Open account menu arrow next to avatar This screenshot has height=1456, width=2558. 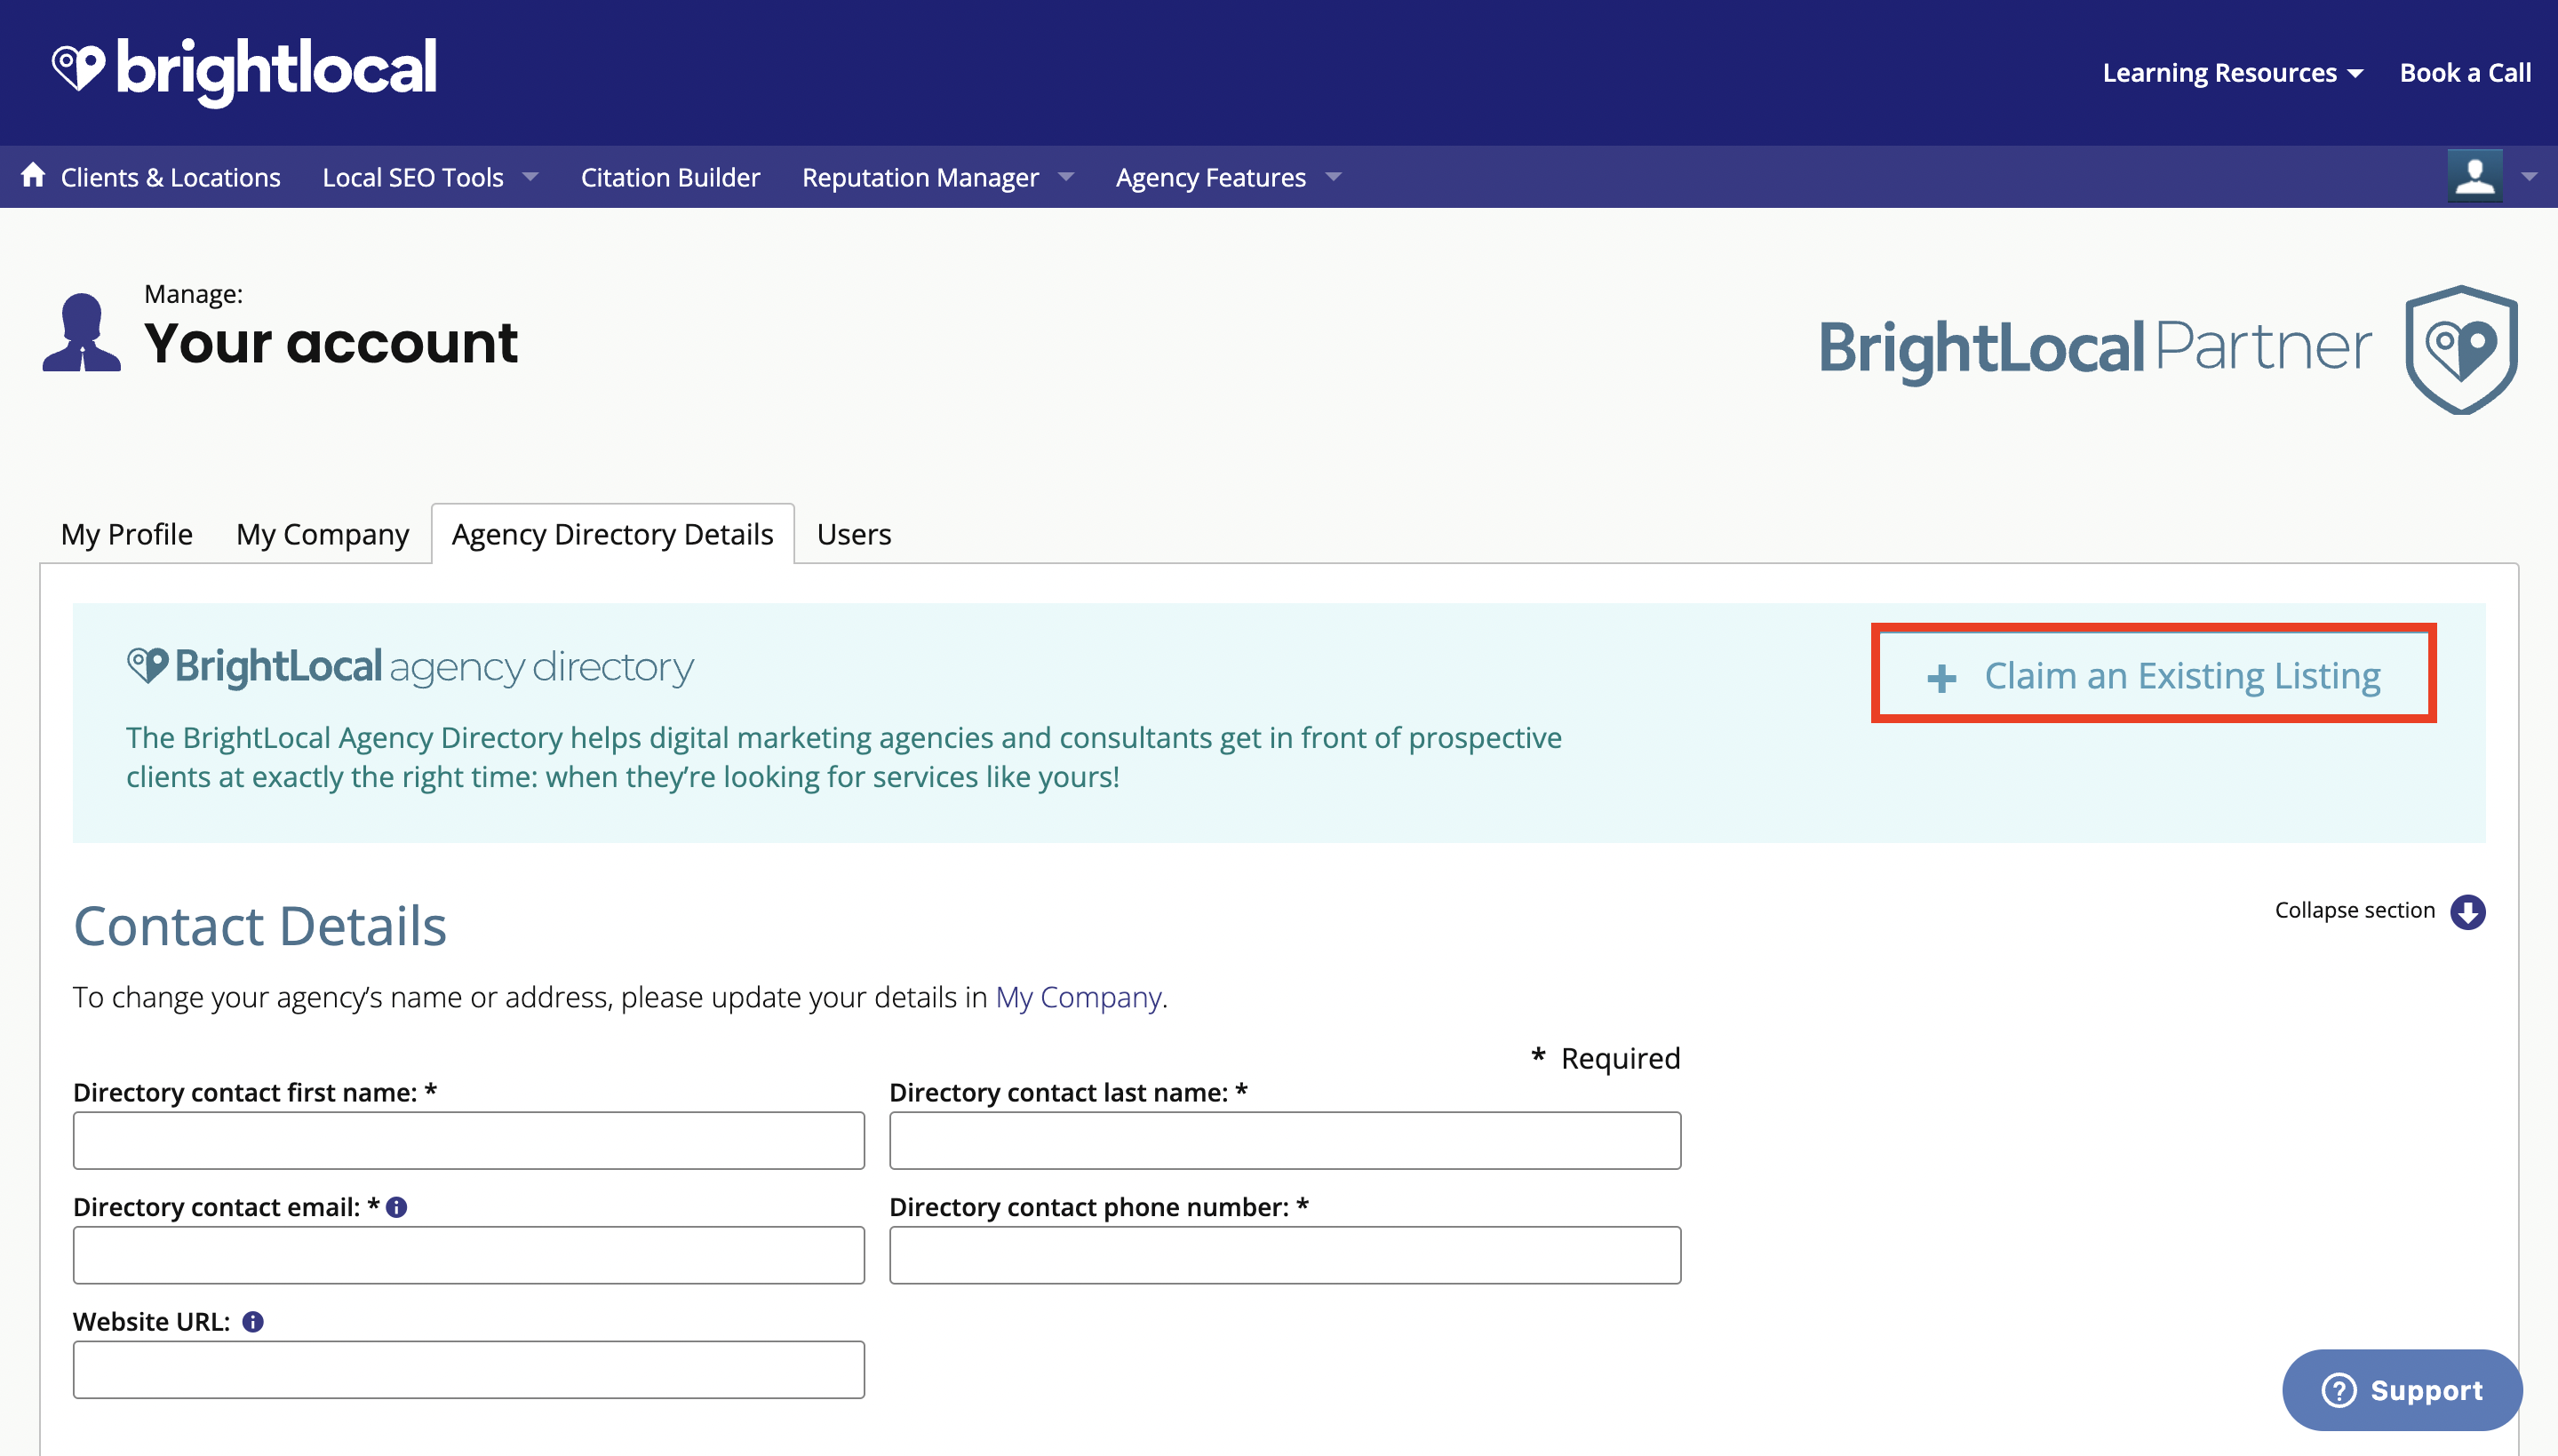pos(2529,177)
